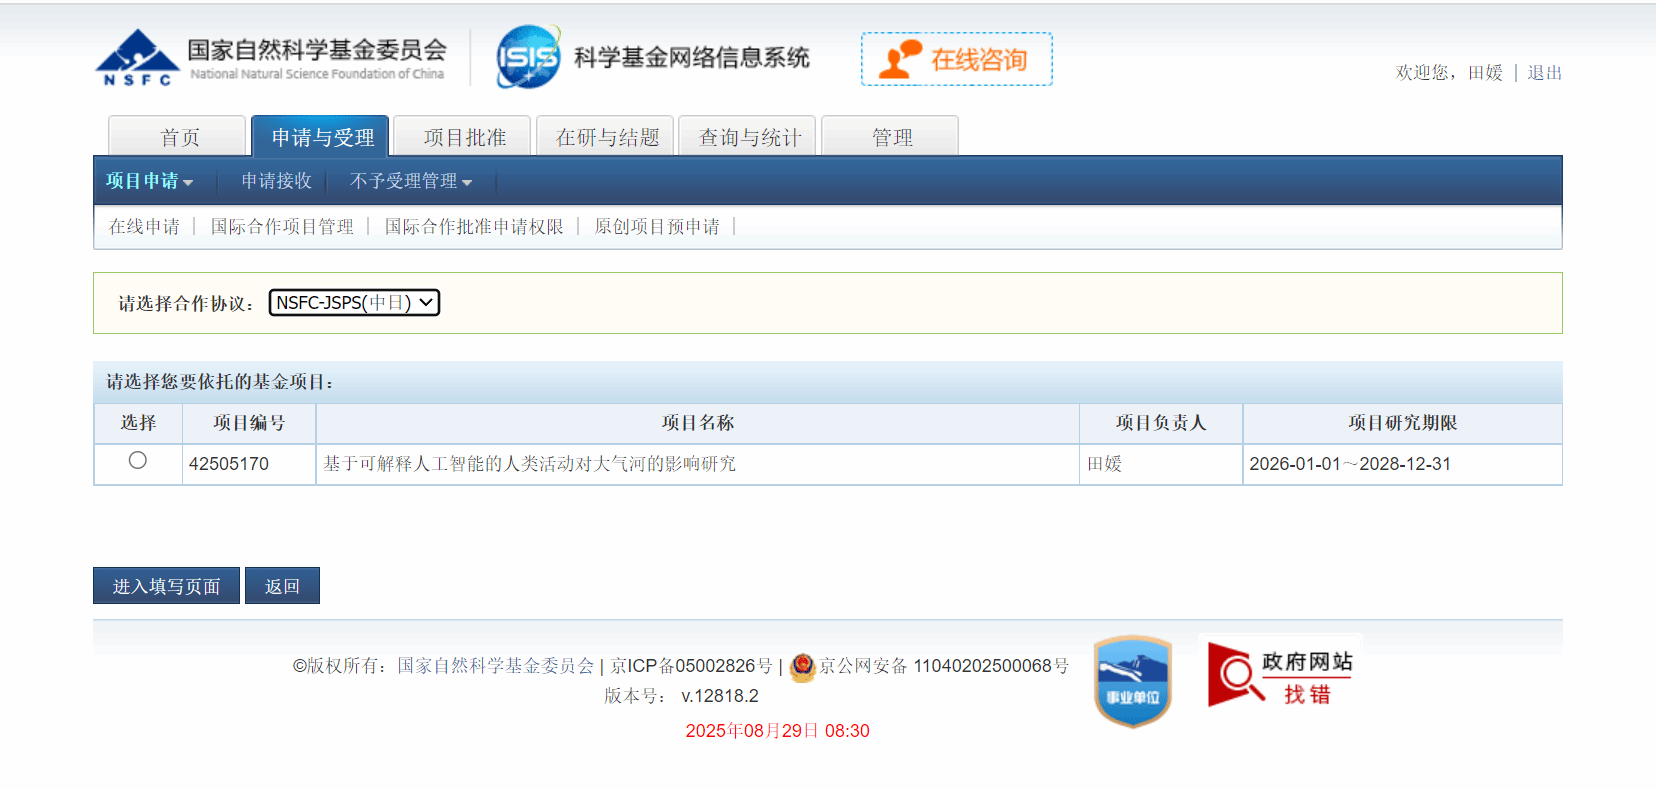Go to the 在研与结题 tab
The width and height of the screenshot is (1656, 789).
click(607, 137)
